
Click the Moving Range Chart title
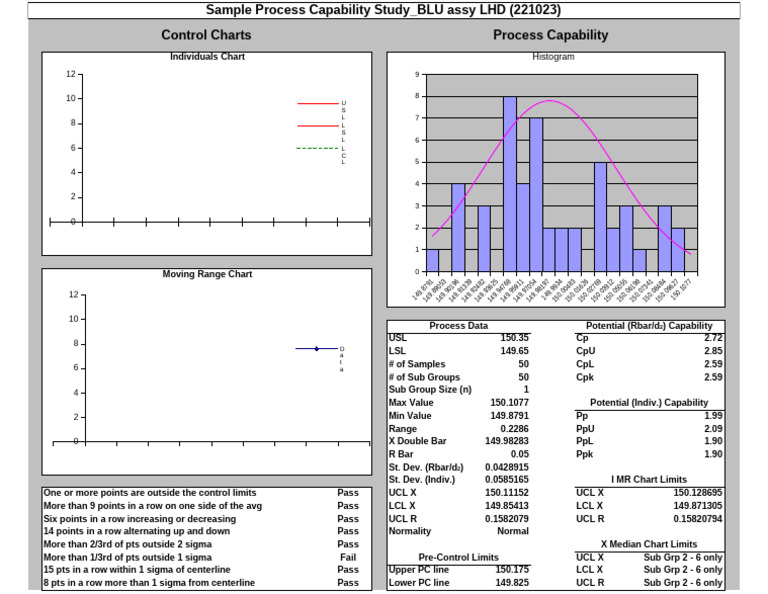point(207,274)
